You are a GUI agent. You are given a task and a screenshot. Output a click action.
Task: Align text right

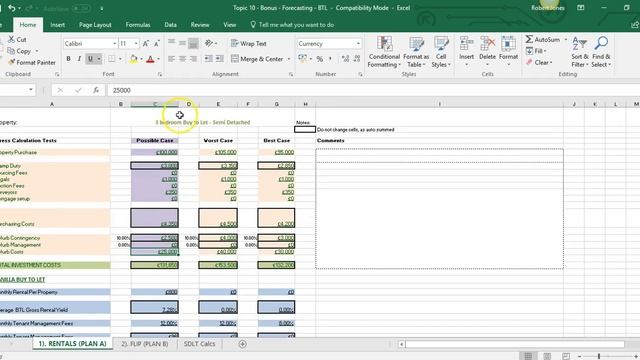point(193,59)
